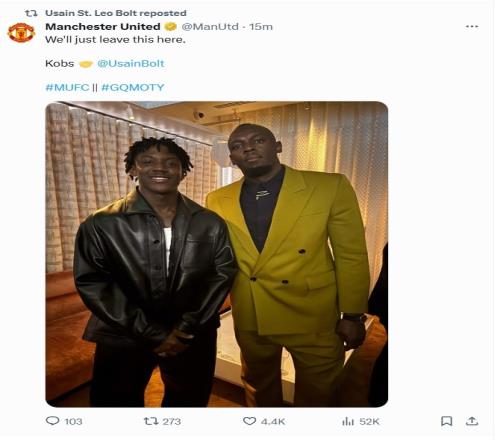This screenshot has height=440, width=500.
Task: Click the 15m timestamp
Action: [261, 26]
